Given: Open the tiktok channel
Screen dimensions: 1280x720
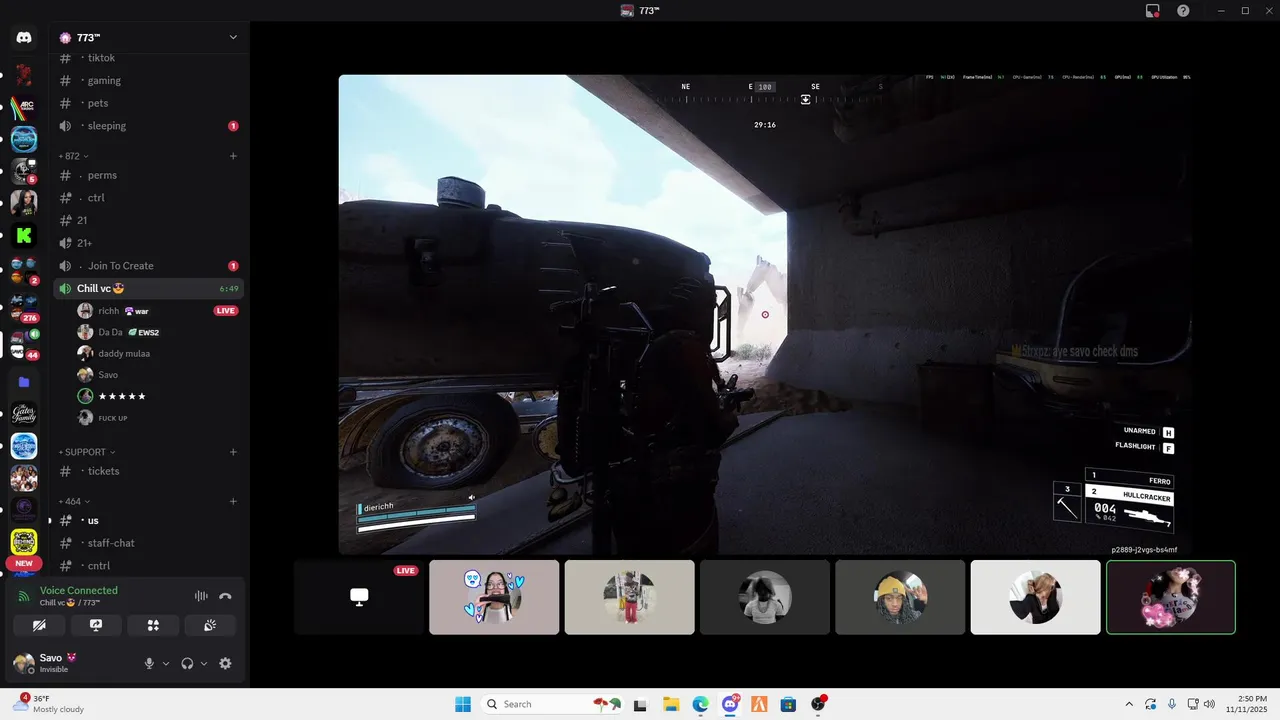Looking at the screenshot, I should pos(148,58).
